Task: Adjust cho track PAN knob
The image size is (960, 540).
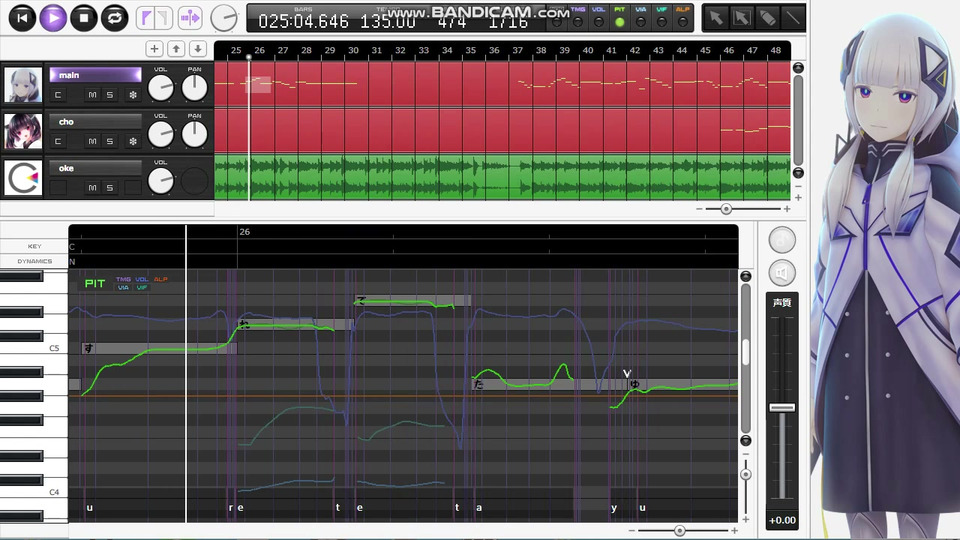Action: coord(195,135)
